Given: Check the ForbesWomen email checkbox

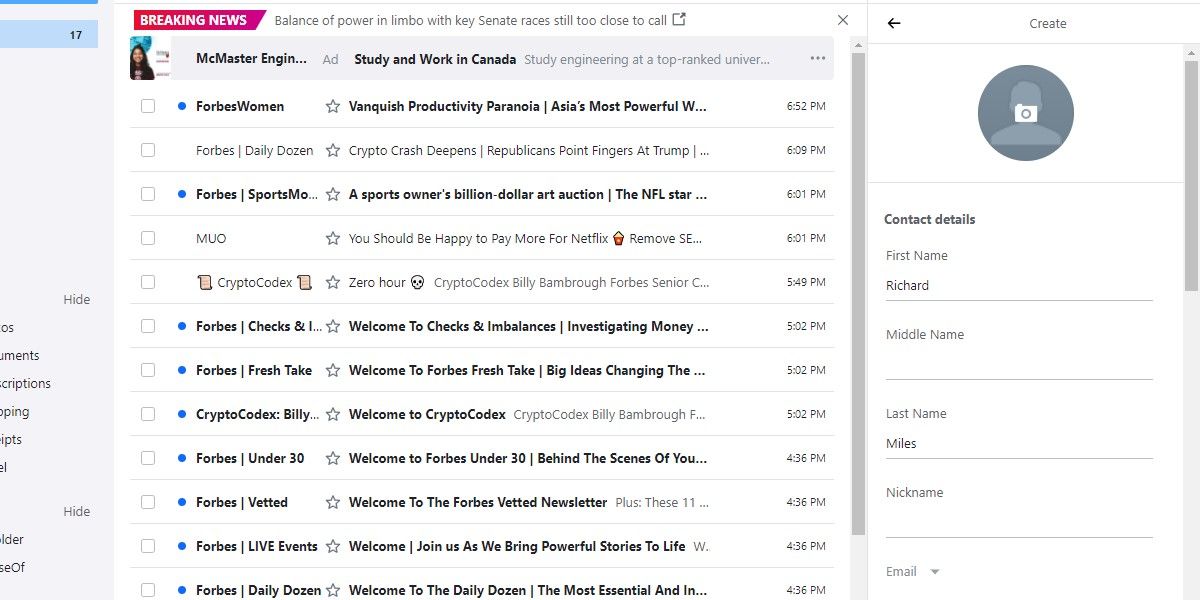Looking at the screenshot, I should (x=148, y=106).
